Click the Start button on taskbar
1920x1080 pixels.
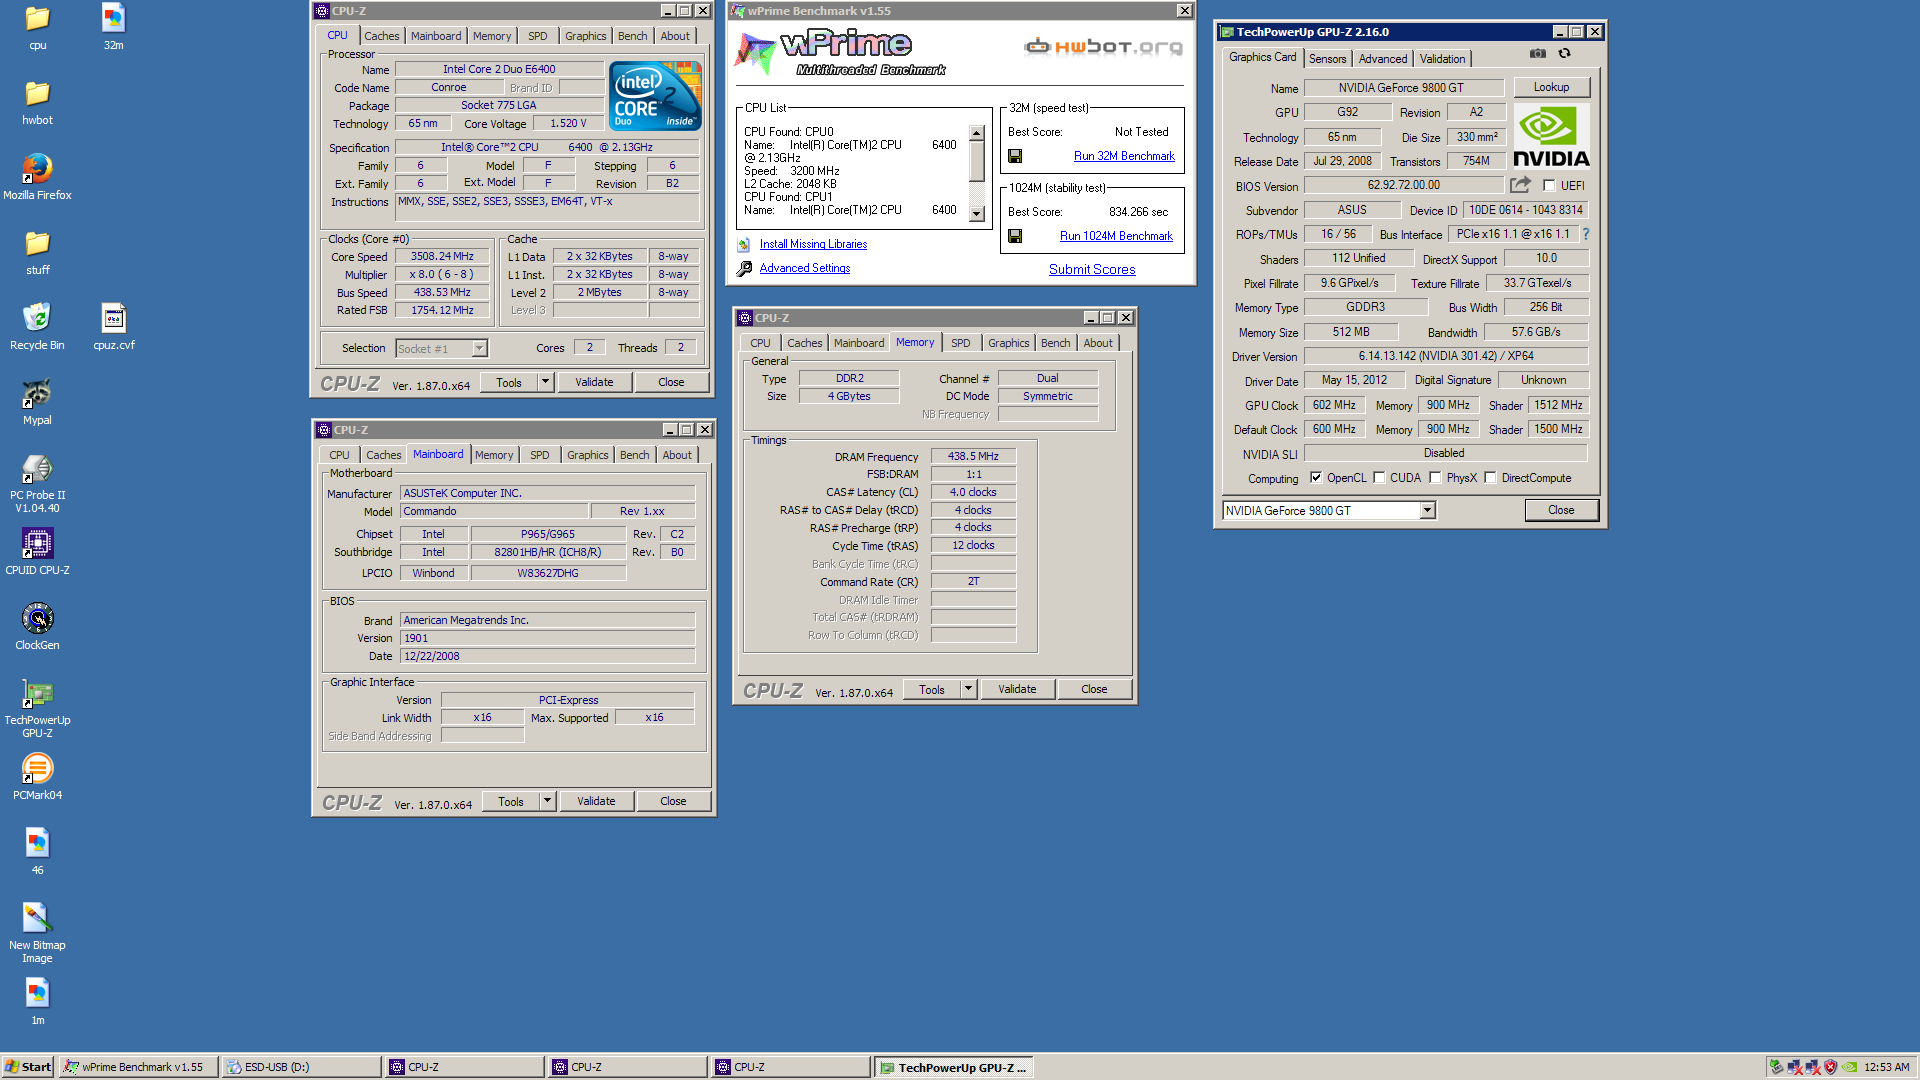pyautogui.click(x=28, y=1067)
